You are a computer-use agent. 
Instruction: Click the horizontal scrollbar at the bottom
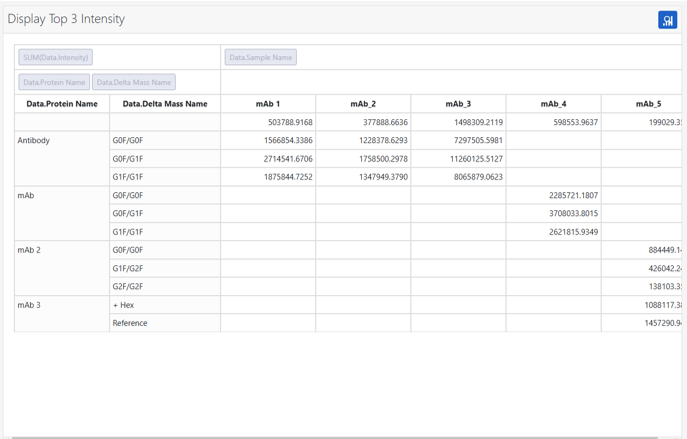click(335, 437)
